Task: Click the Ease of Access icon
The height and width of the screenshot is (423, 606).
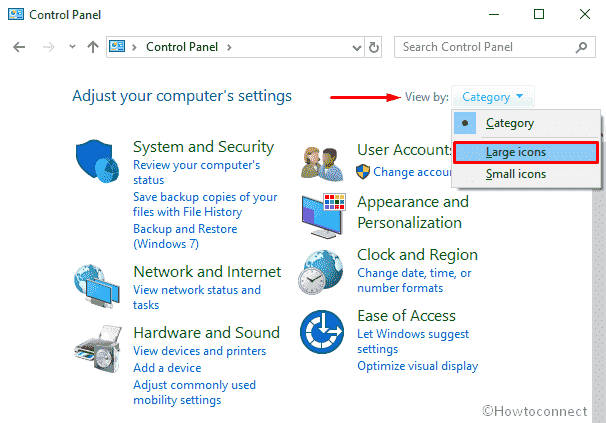Action: click(322, 332)
